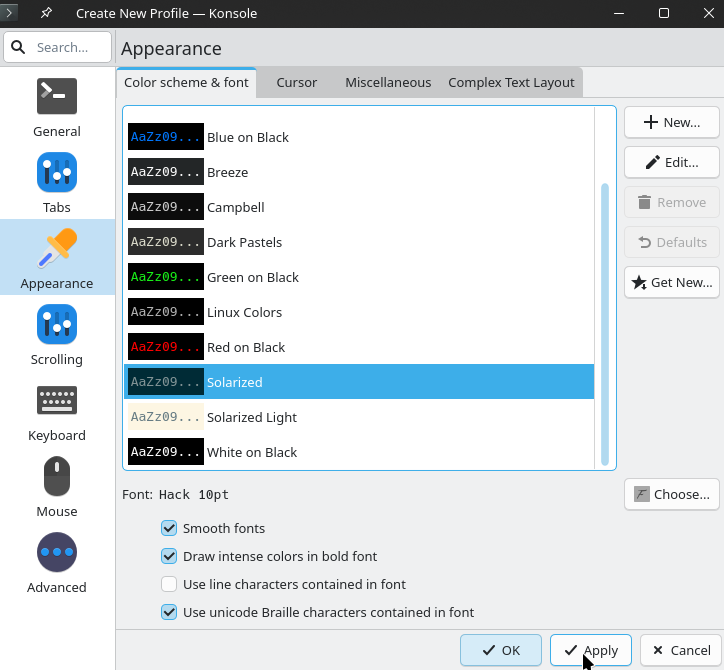The height and width of the screenshot is (670, 724).
Task: Click the Font: Hack 10pt label
Action: coord(175,495)
